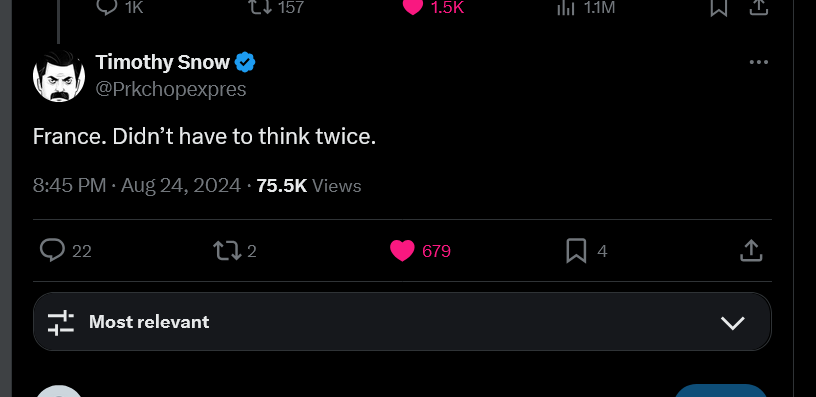Click the filter sliders icon beside Most relevant
The width and height of the screenshot is (816, 397).
(x=60, y=322)
